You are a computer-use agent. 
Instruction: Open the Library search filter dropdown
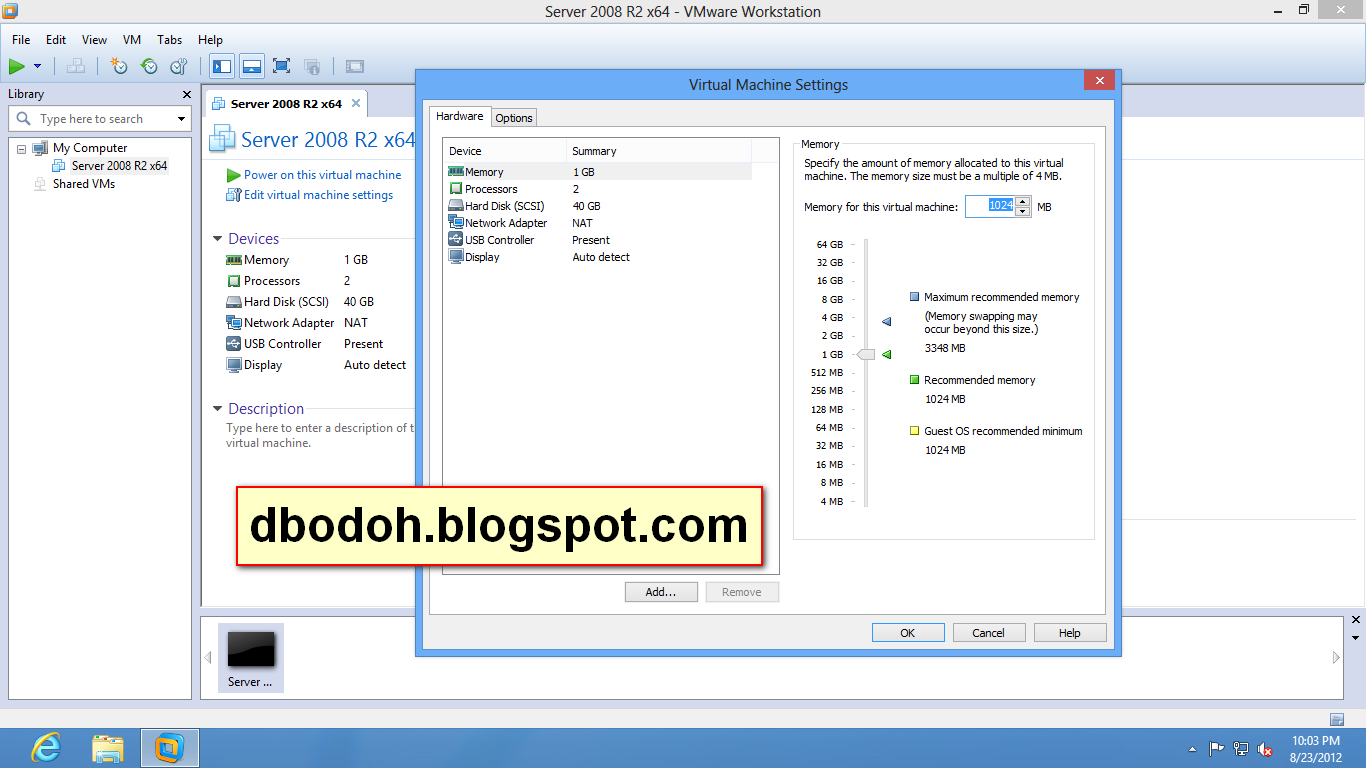[x=181, y=119]
